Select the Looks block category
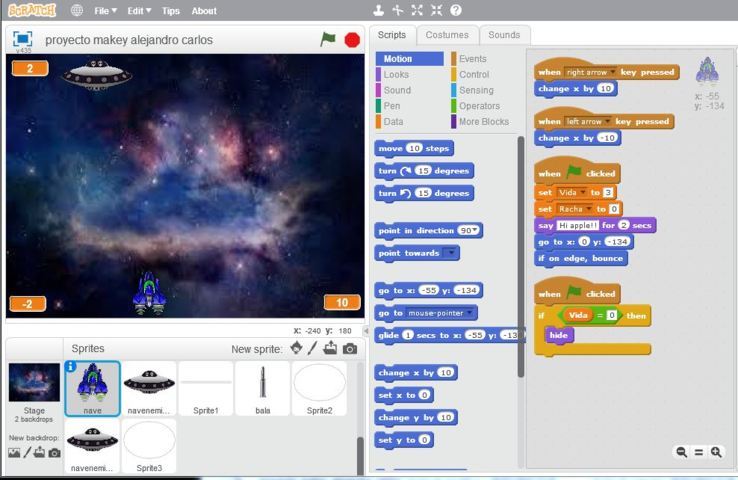738x480 pixels. (x=396, y=75)
